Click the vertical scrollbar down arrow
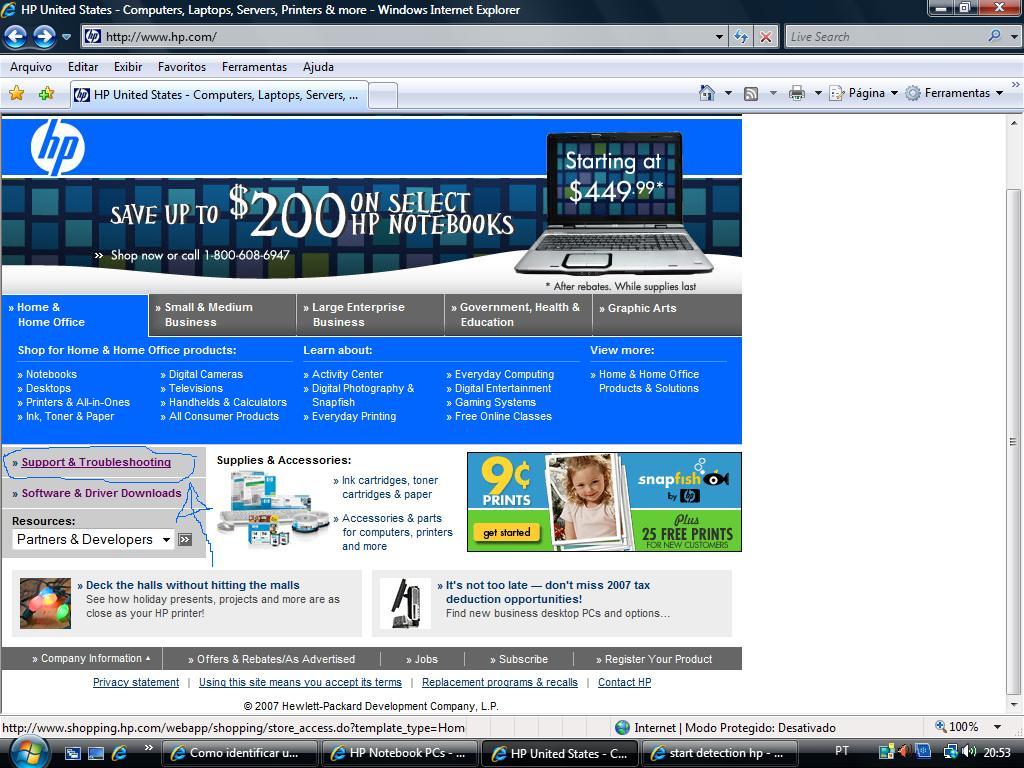1024x768 pixels. 1014,705
